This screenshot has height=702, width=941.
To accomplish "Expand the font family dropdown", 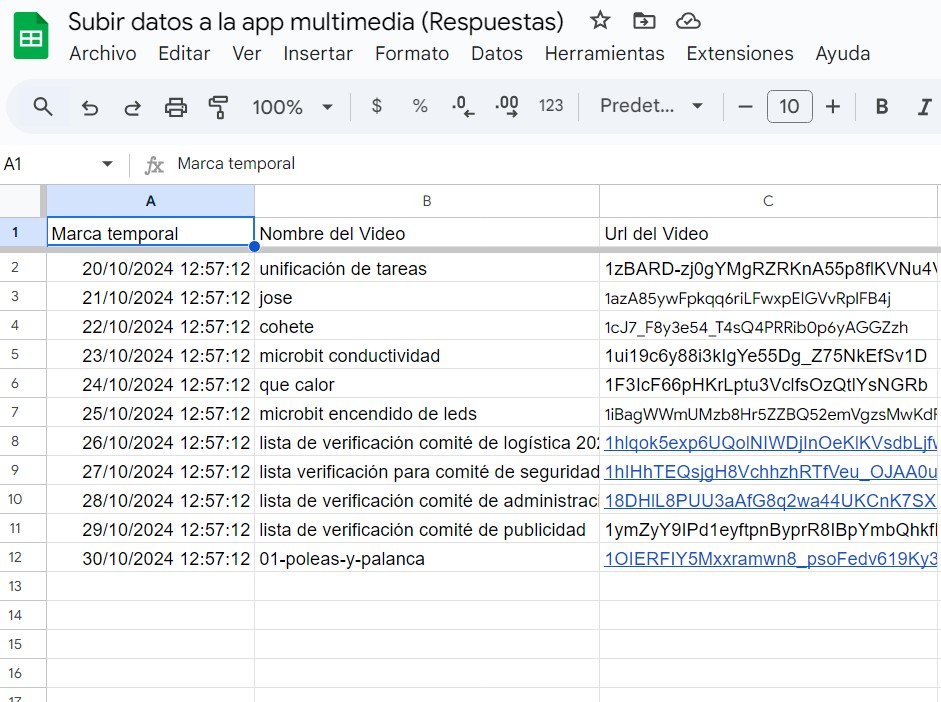I will (651, 106).
